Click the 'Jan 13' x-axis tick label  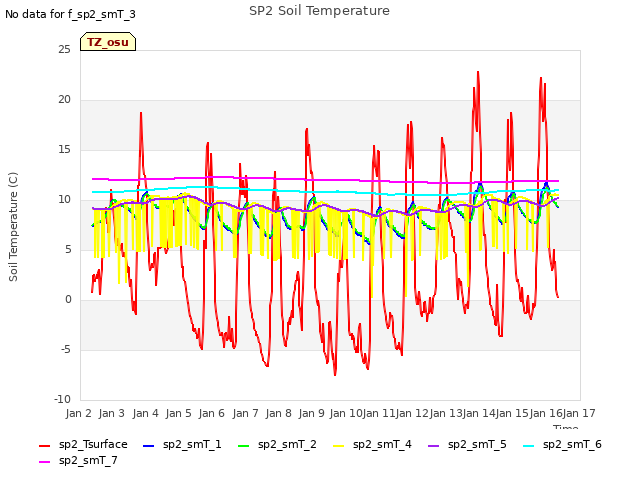click(x=446, y=413)
